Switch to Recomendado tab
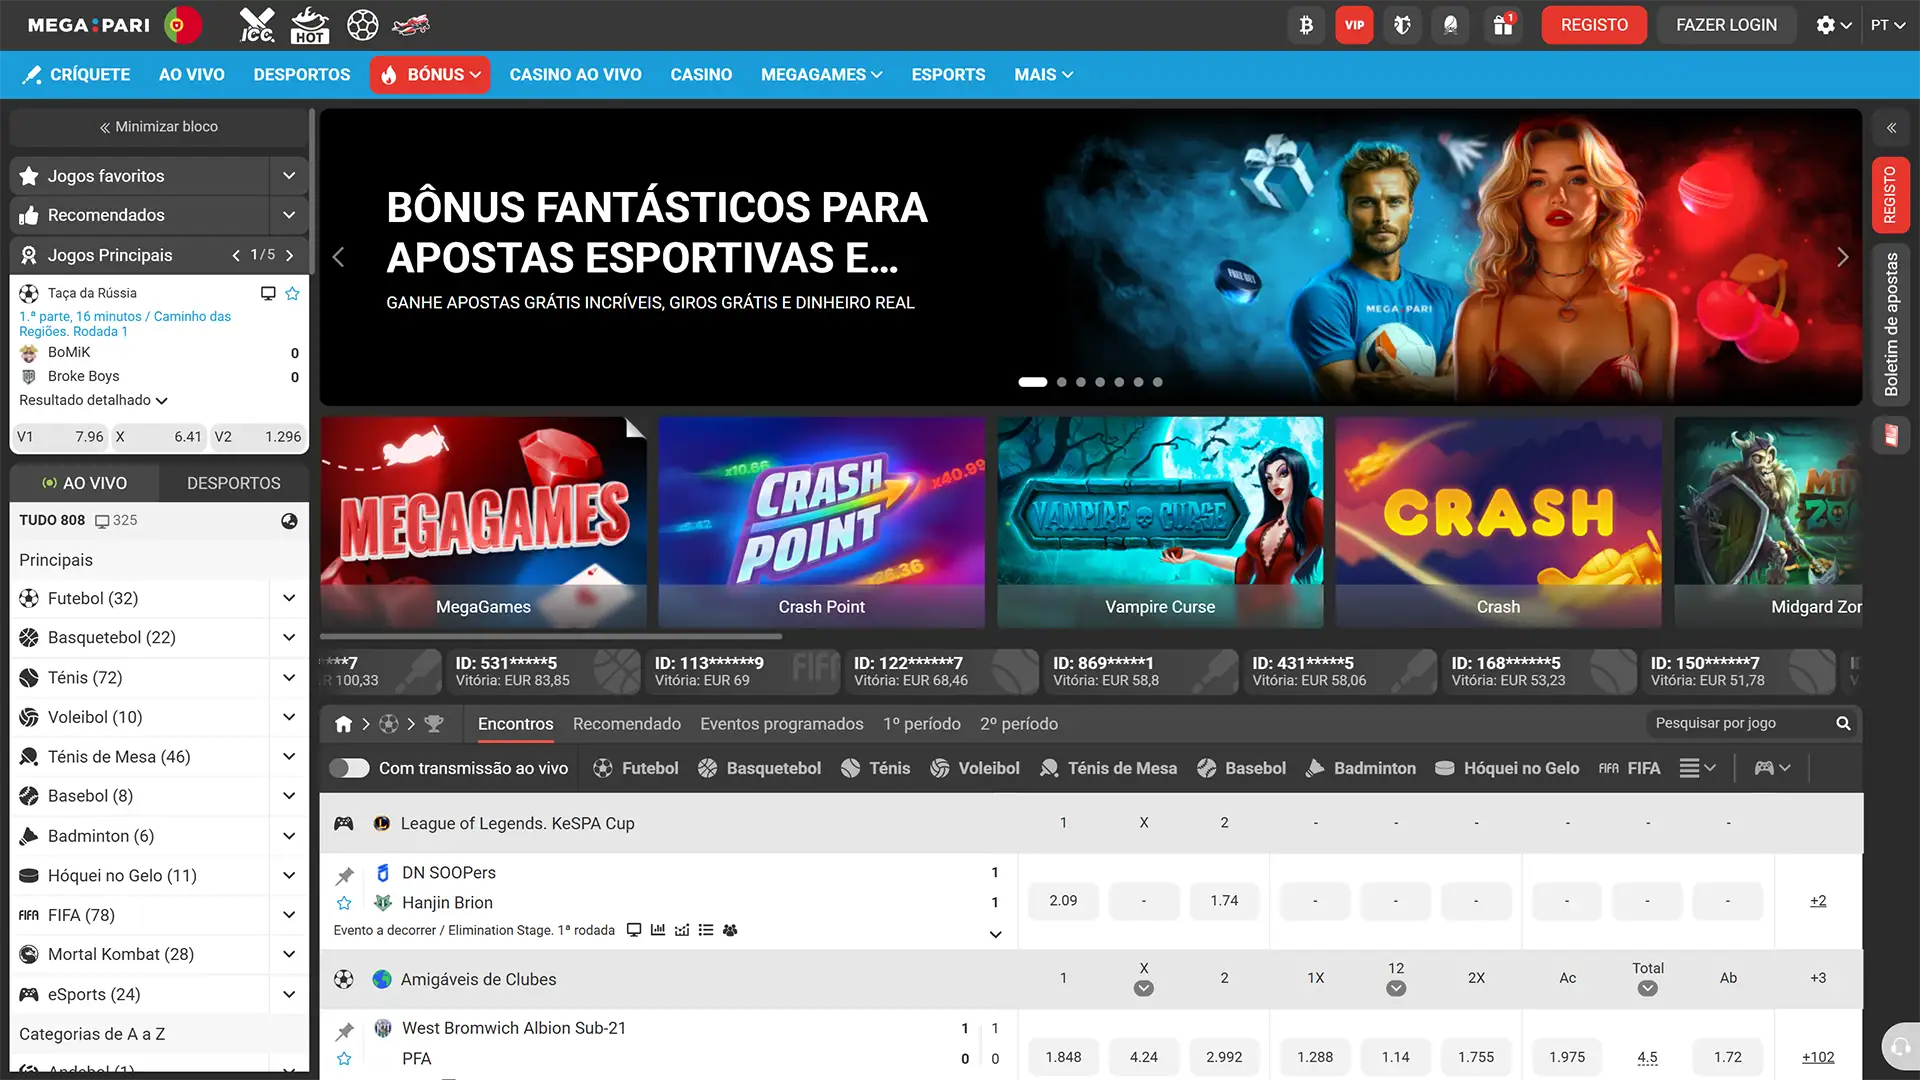This screenshot has width=1920, height=1080. point(626,724)
